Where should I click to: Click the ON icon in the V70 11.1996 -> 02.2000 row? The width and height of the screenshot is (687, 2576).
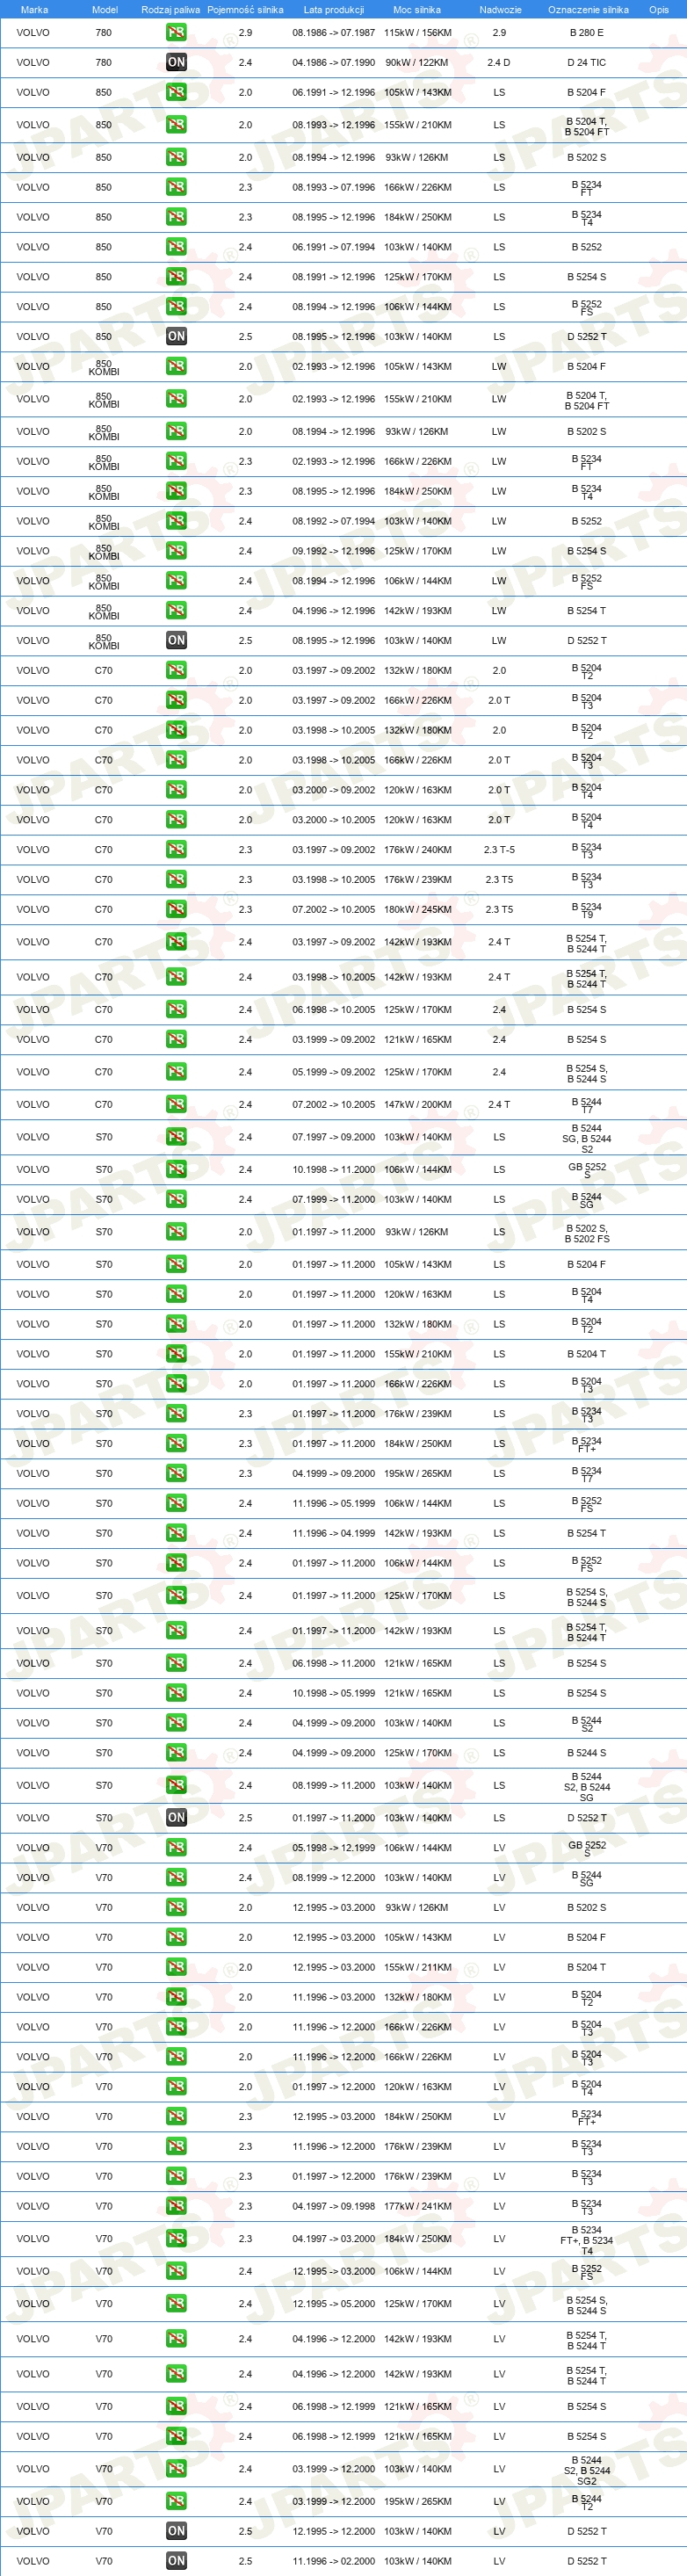pyautogui.click(x=176, y=2561)
